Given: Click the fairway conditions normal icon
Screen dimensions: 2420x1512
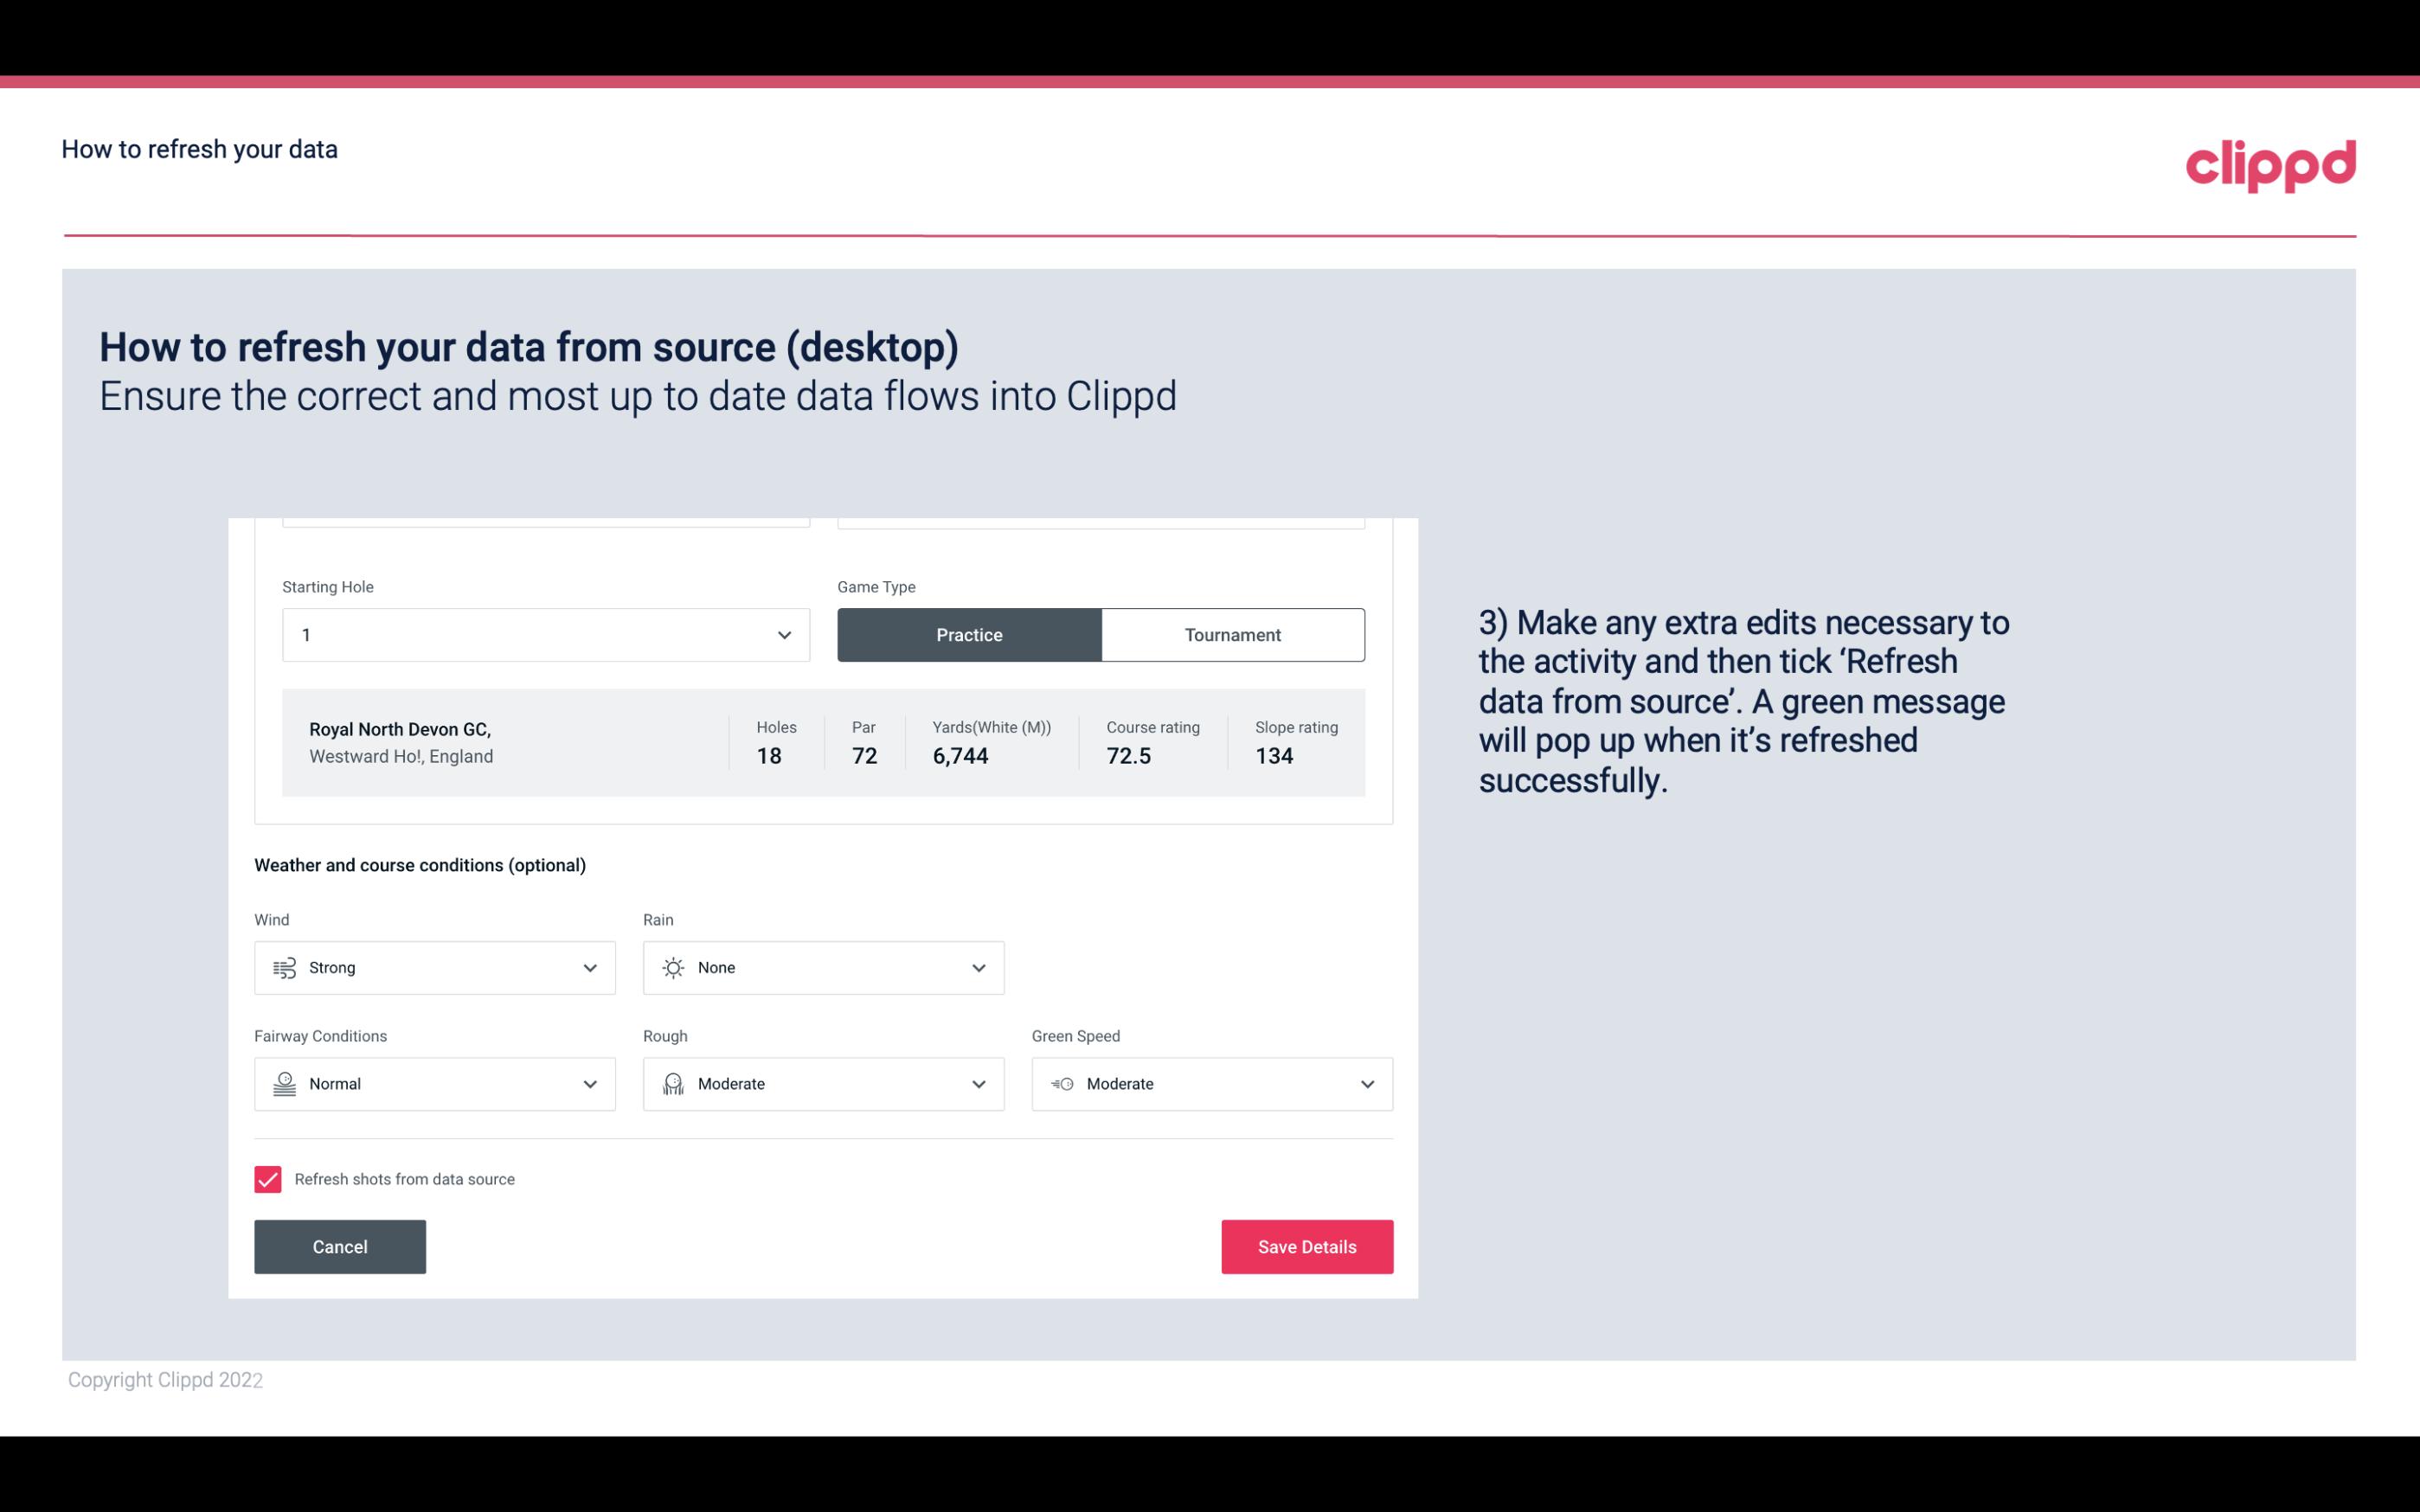Looking at the screenshot, I should click(282, 1084).
